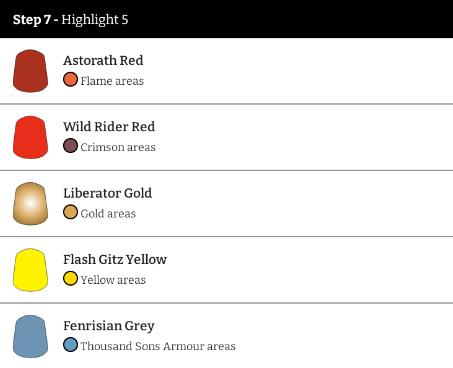Open the Liberator Gold paint name
The height and width of the screenshot is (368, 453).
108,193
